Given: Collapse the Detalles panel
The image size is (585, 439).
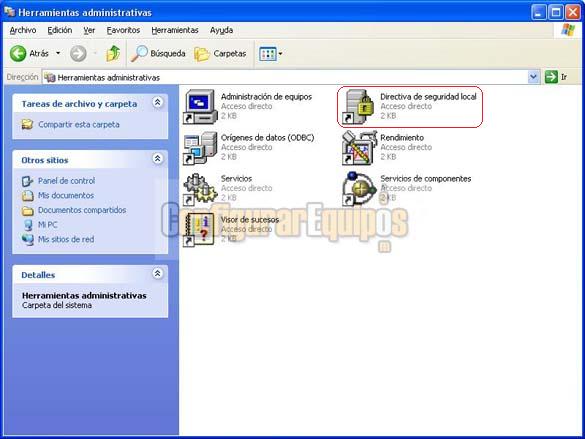Looking at the screenshot, I should click(157, 273).
